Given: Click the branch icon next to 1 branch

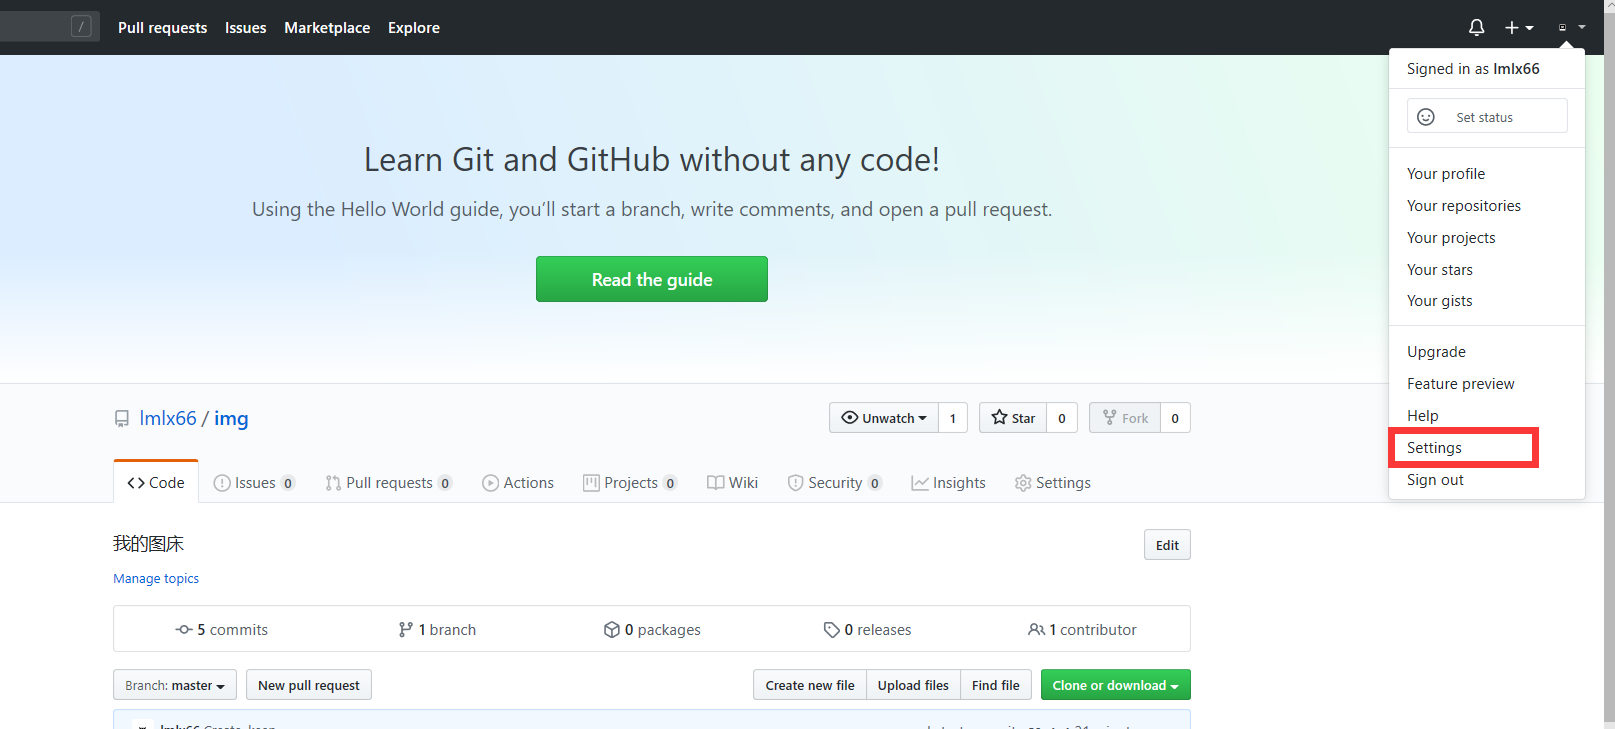Looking at the screenshot, I should pos(405,630).
